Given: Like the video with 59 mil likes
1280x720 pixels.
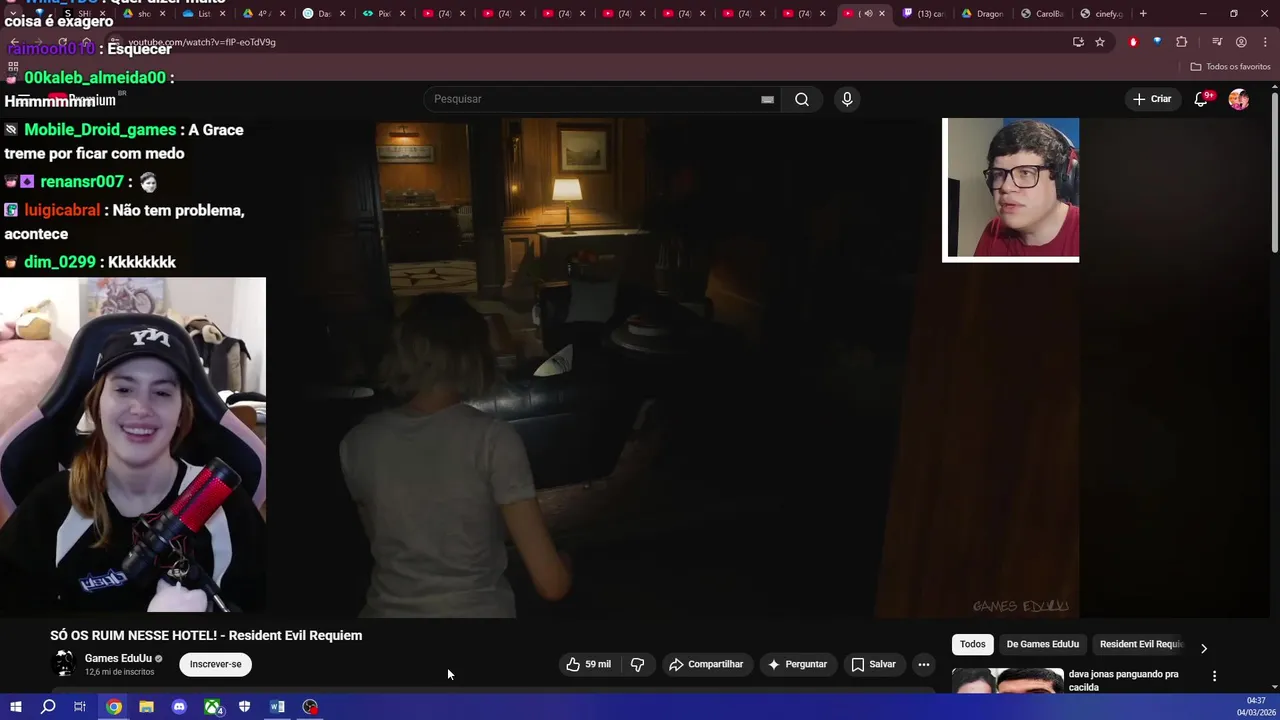Looking at the screenshot, I should click(x=588, y=664).
